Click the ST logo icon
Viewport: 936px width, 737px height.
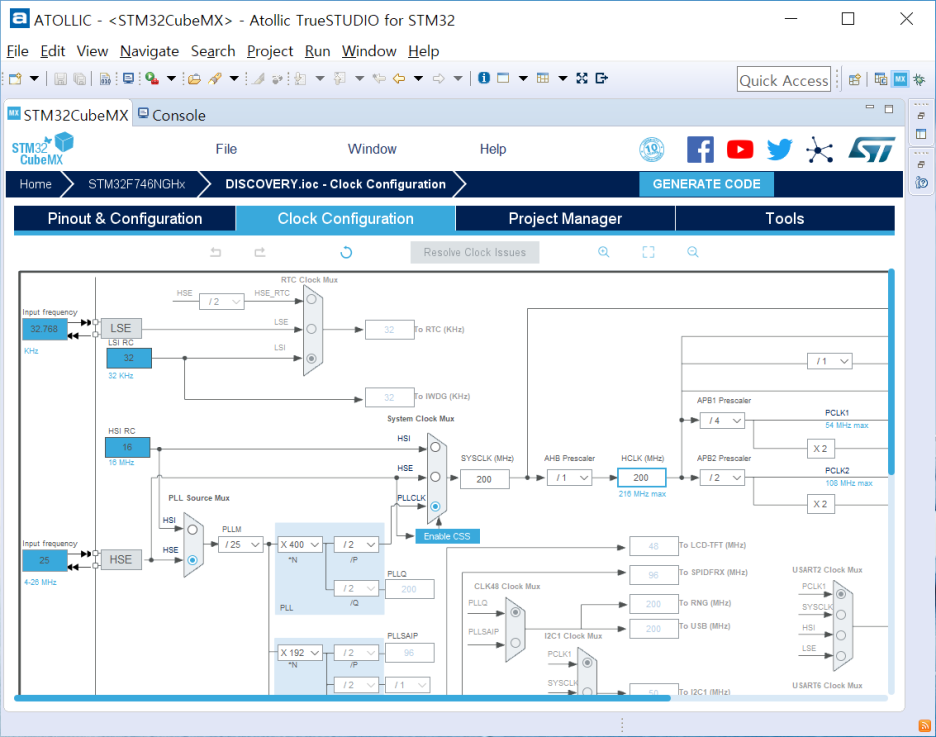pyautogui.click(x=872, y=149)
